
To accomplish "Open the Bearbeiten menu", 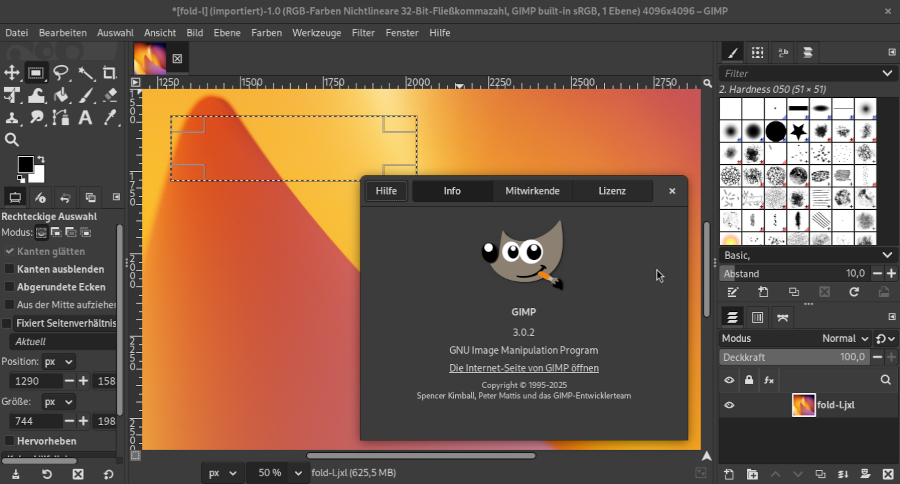I will click(x=63, y=33).
